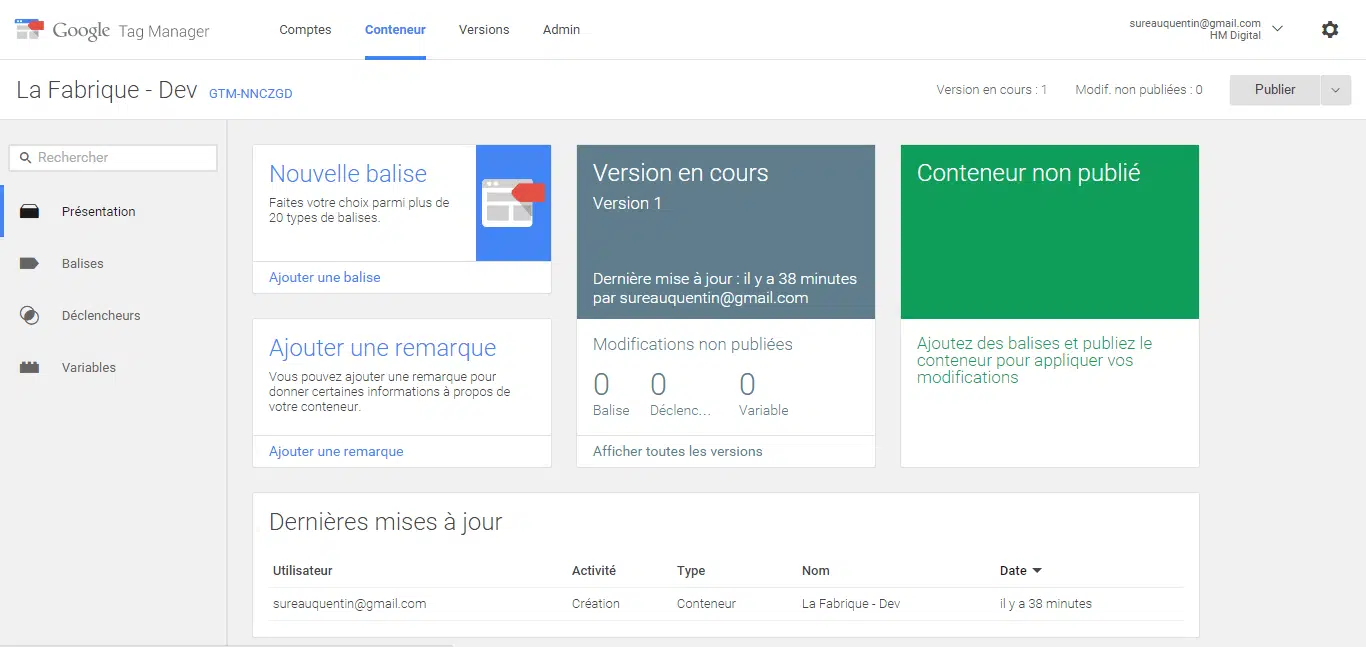Focus the Rechercher search field
This screenshot has height=647, width=1366.
(x=122, y=158)
